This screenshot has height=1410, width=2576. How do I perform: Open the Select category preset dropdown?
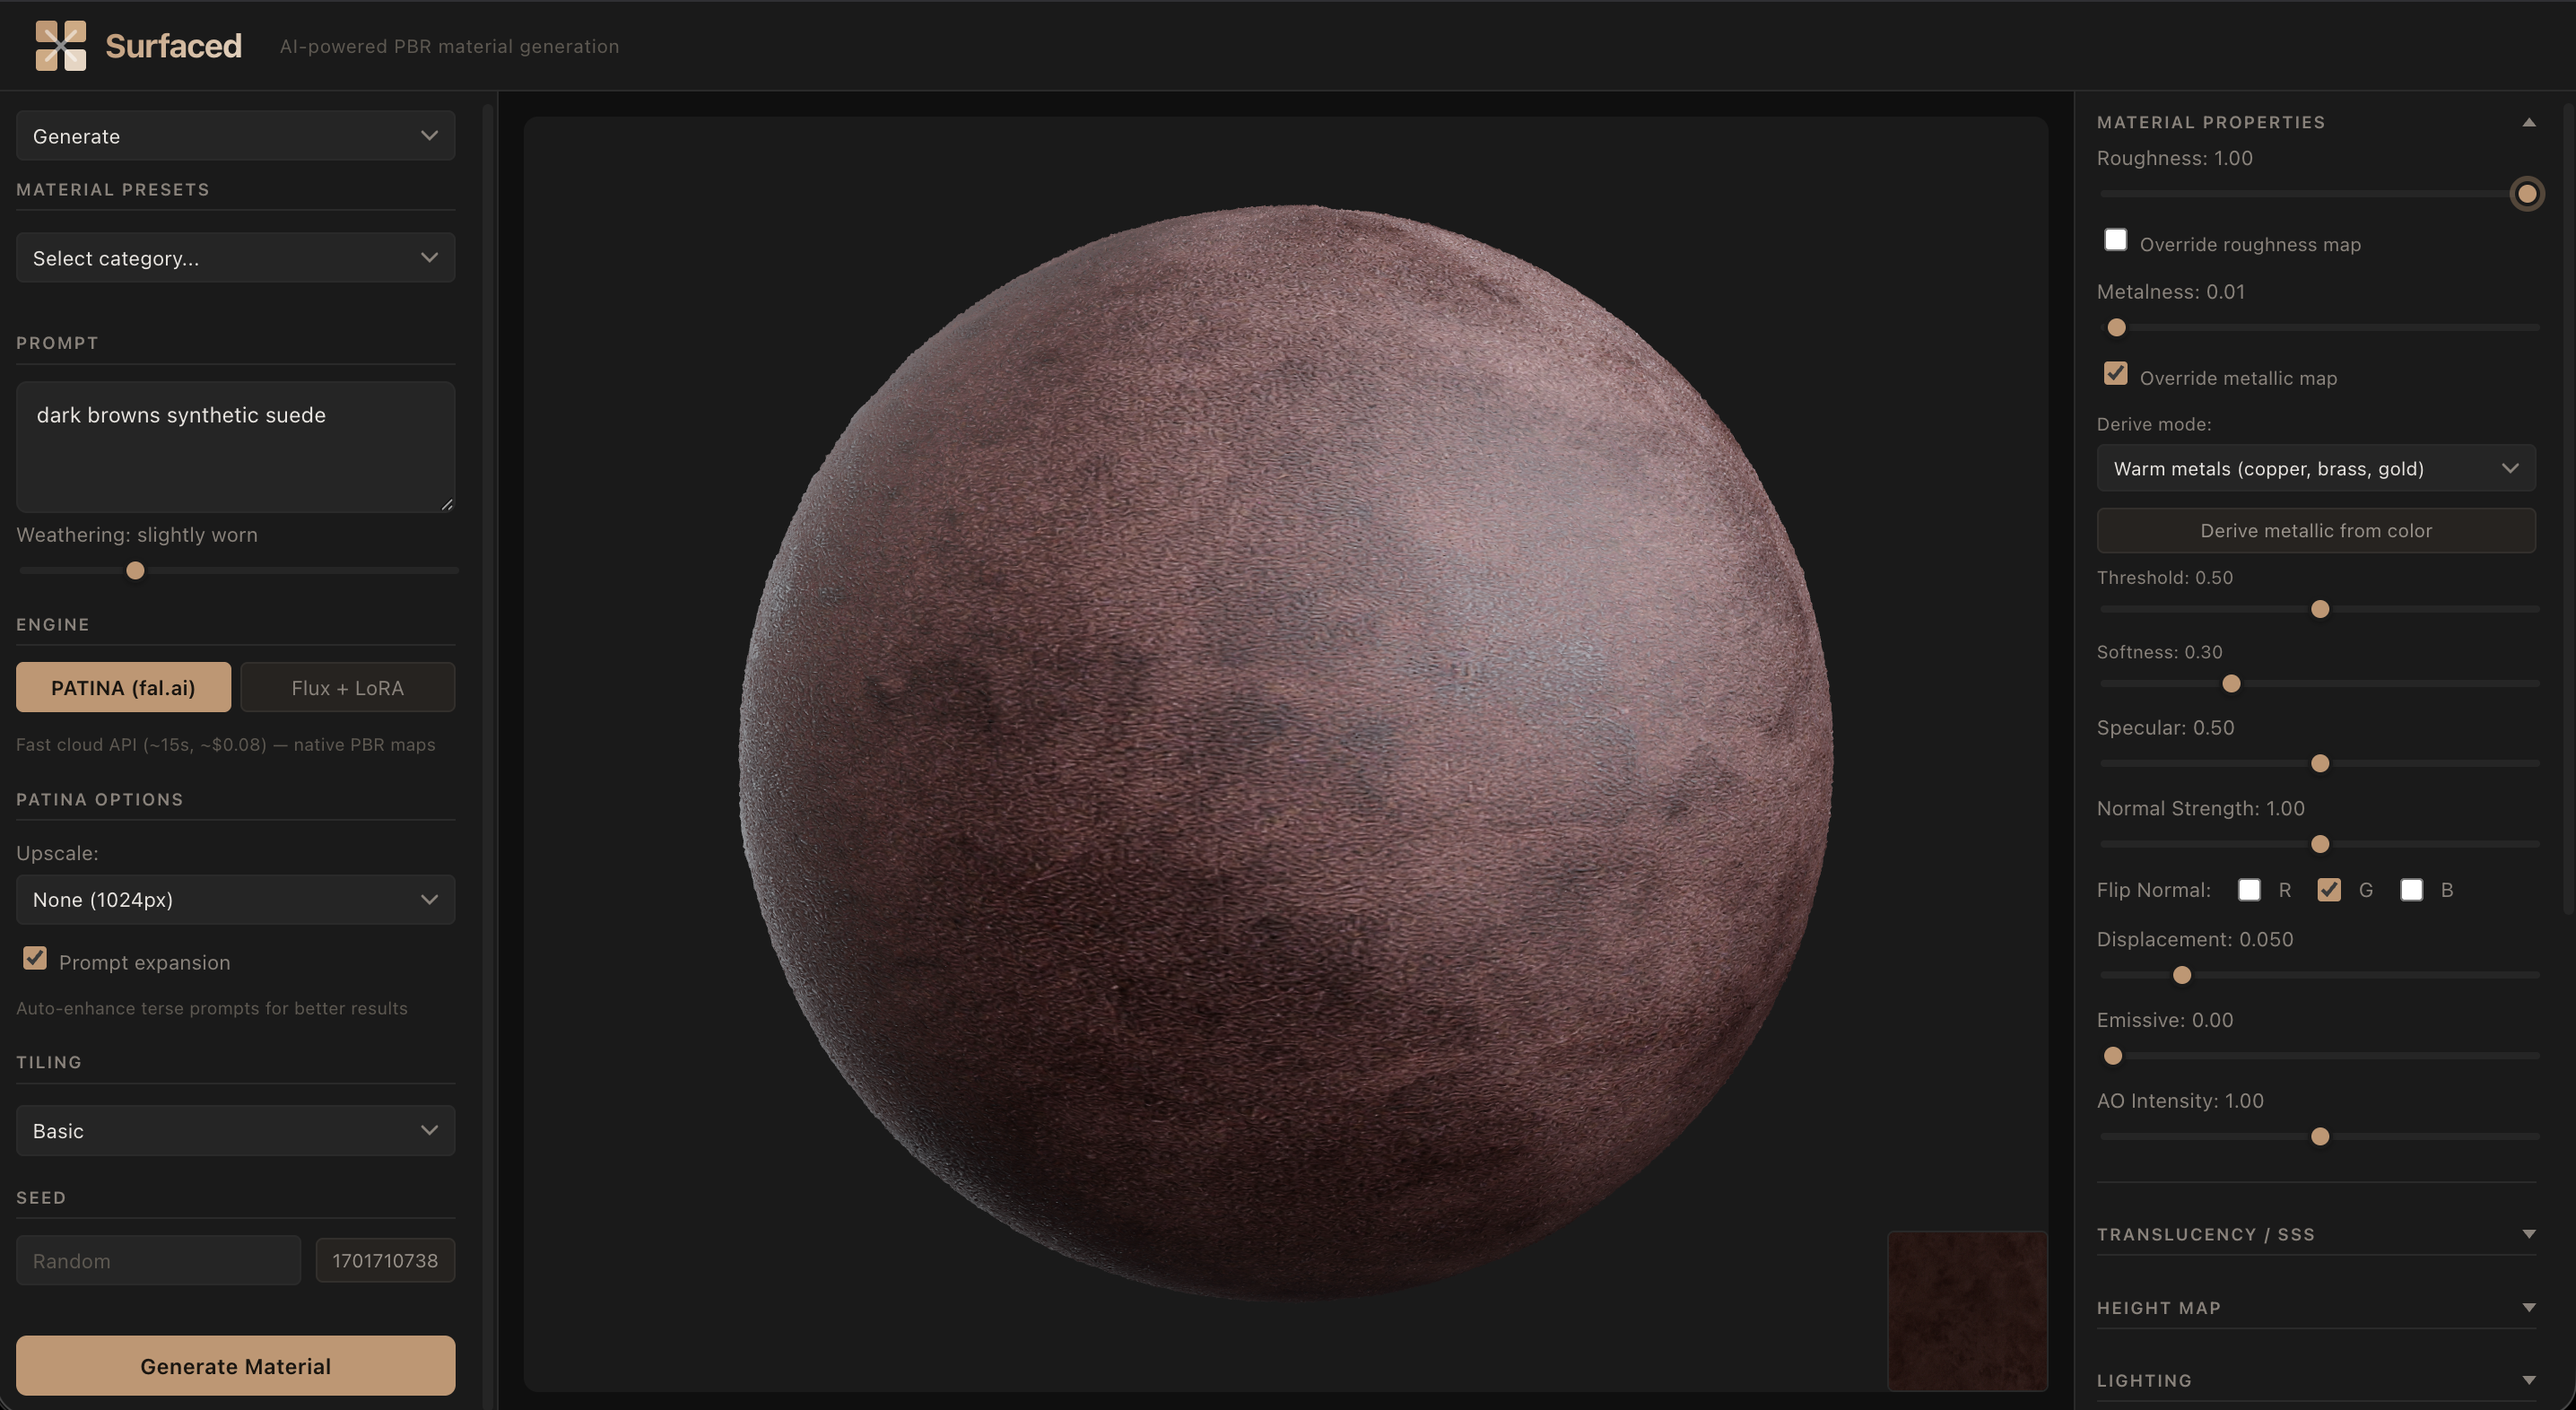tap(235, 258)
